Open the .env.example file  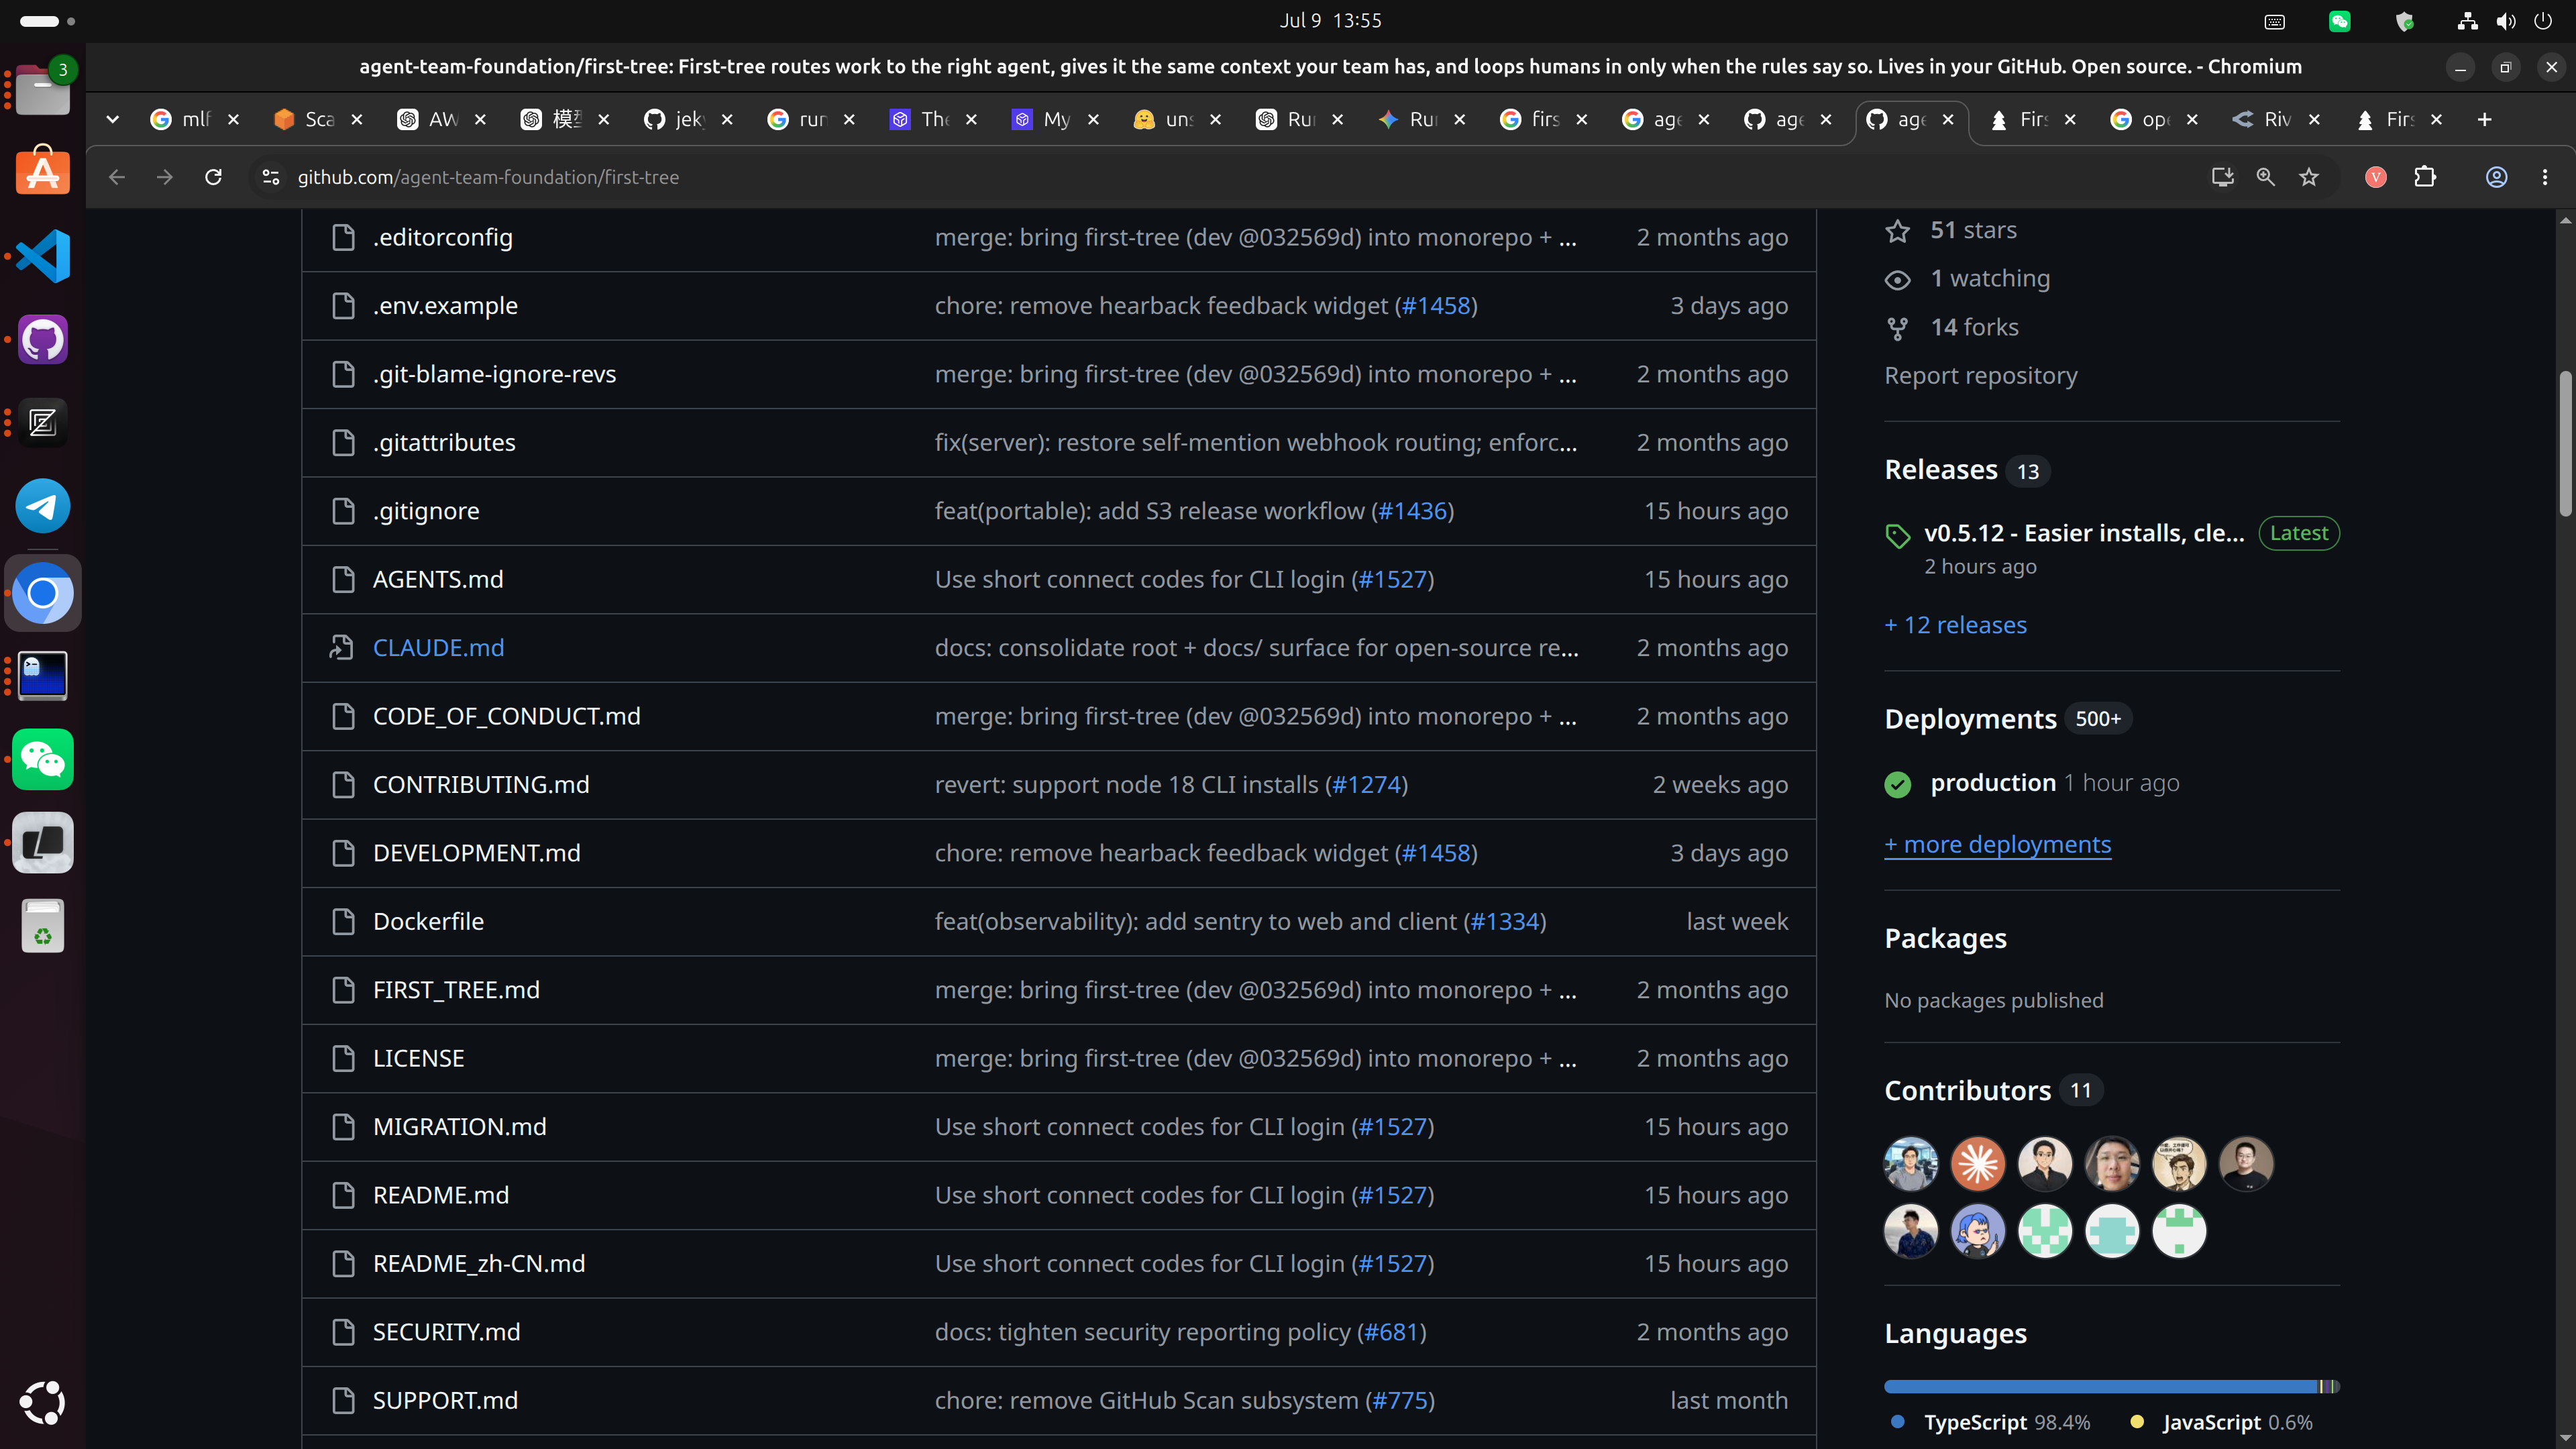(x=445, y=306)
